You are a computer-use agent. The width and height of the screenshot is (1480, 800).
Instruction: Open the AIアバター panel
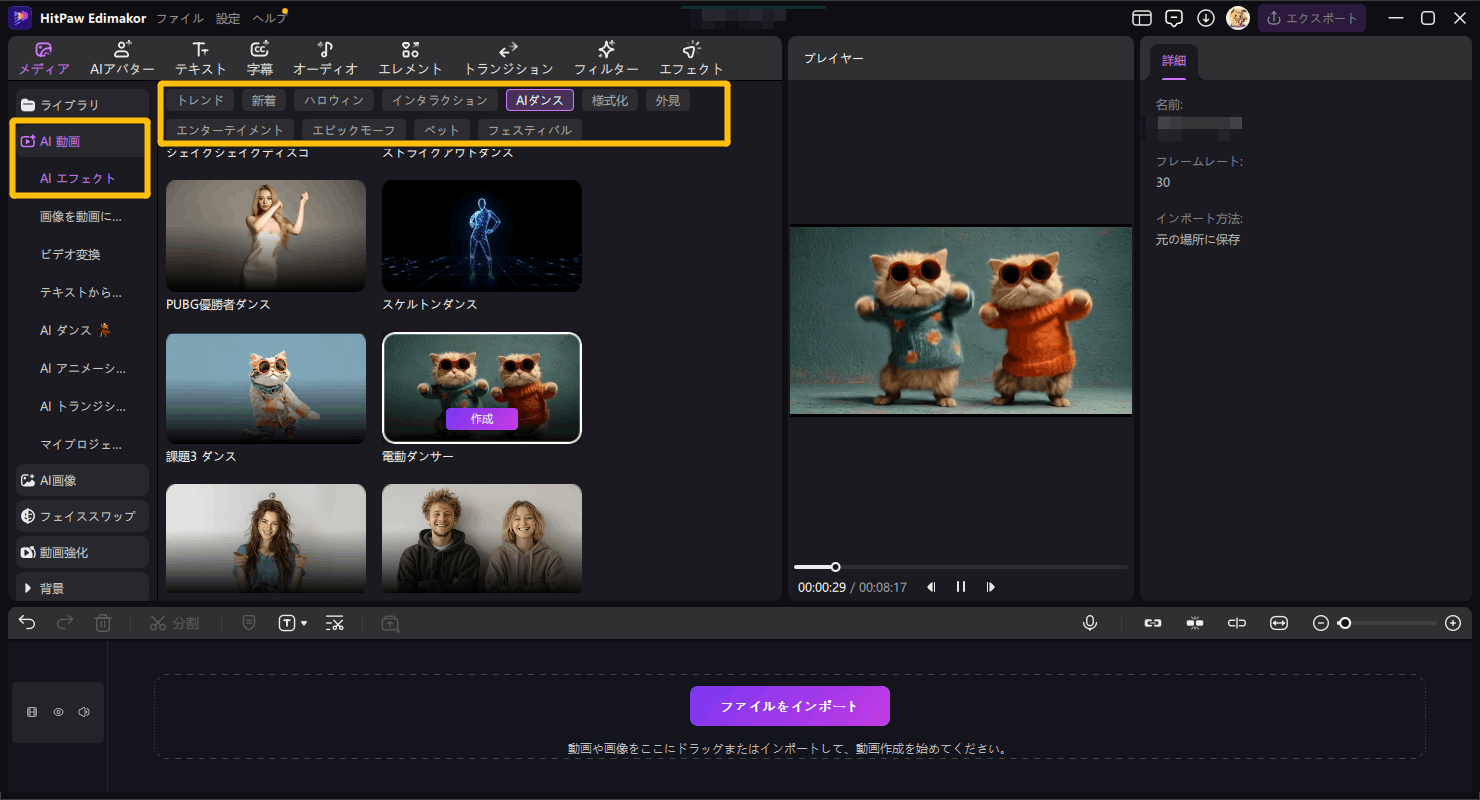(x=122, y=58)
